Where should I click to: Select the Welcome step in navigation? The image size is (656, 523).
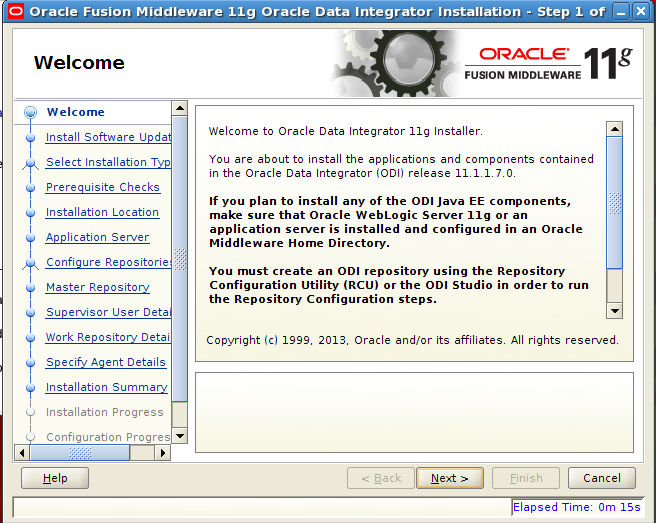coord(75,112)
